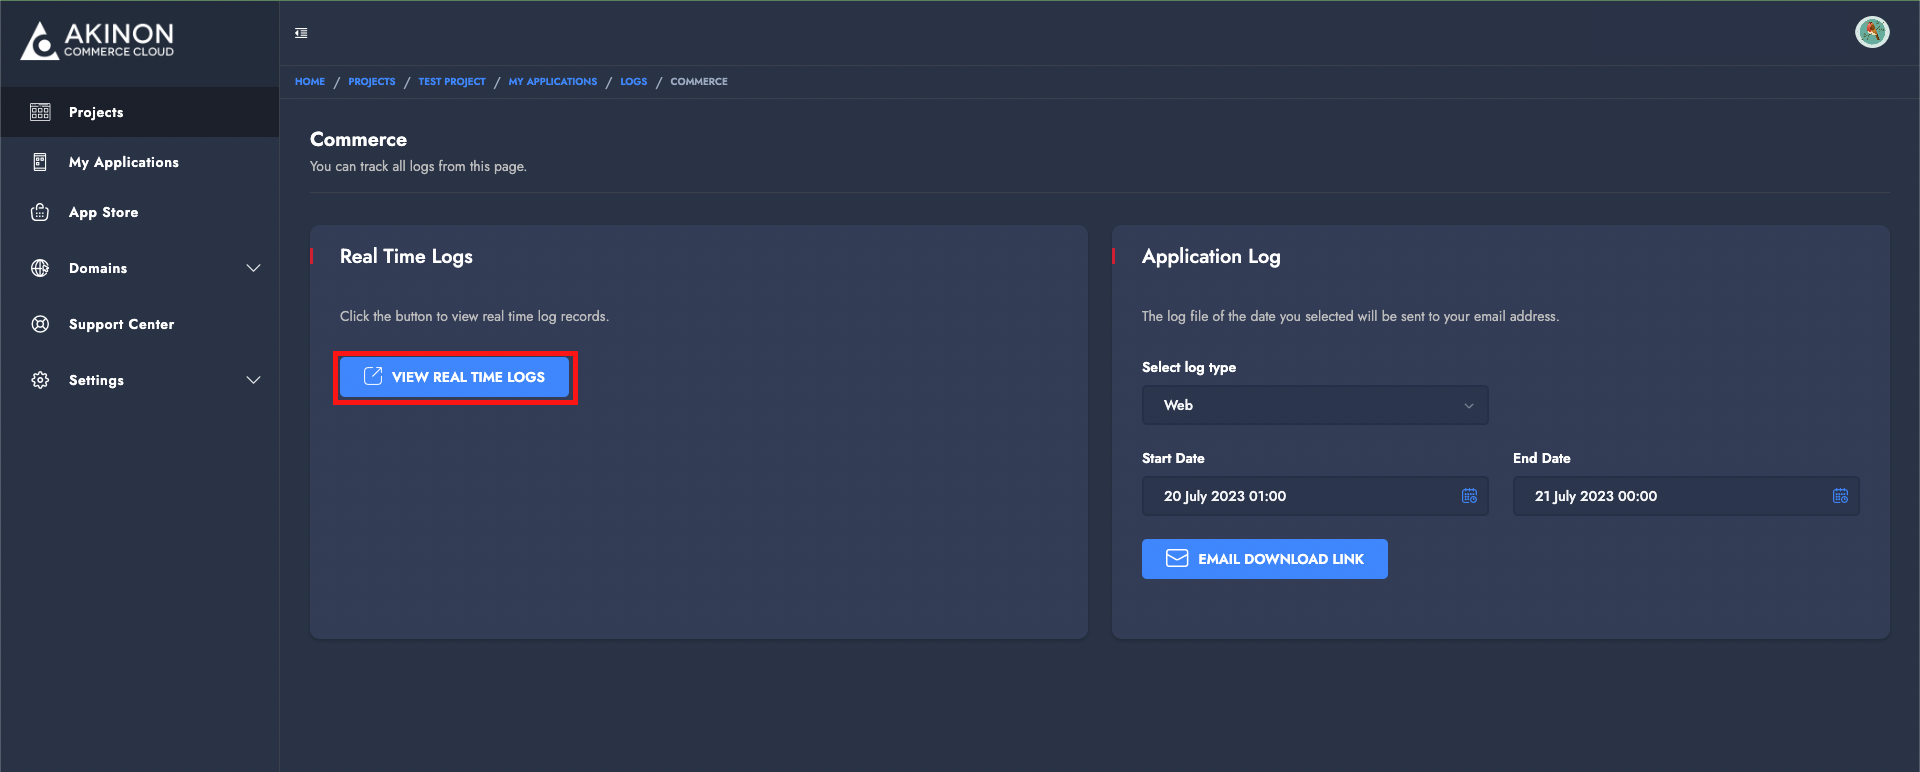Expand the Settings submenu chevron
The image size is (1920, 772).
pos(253,380)
